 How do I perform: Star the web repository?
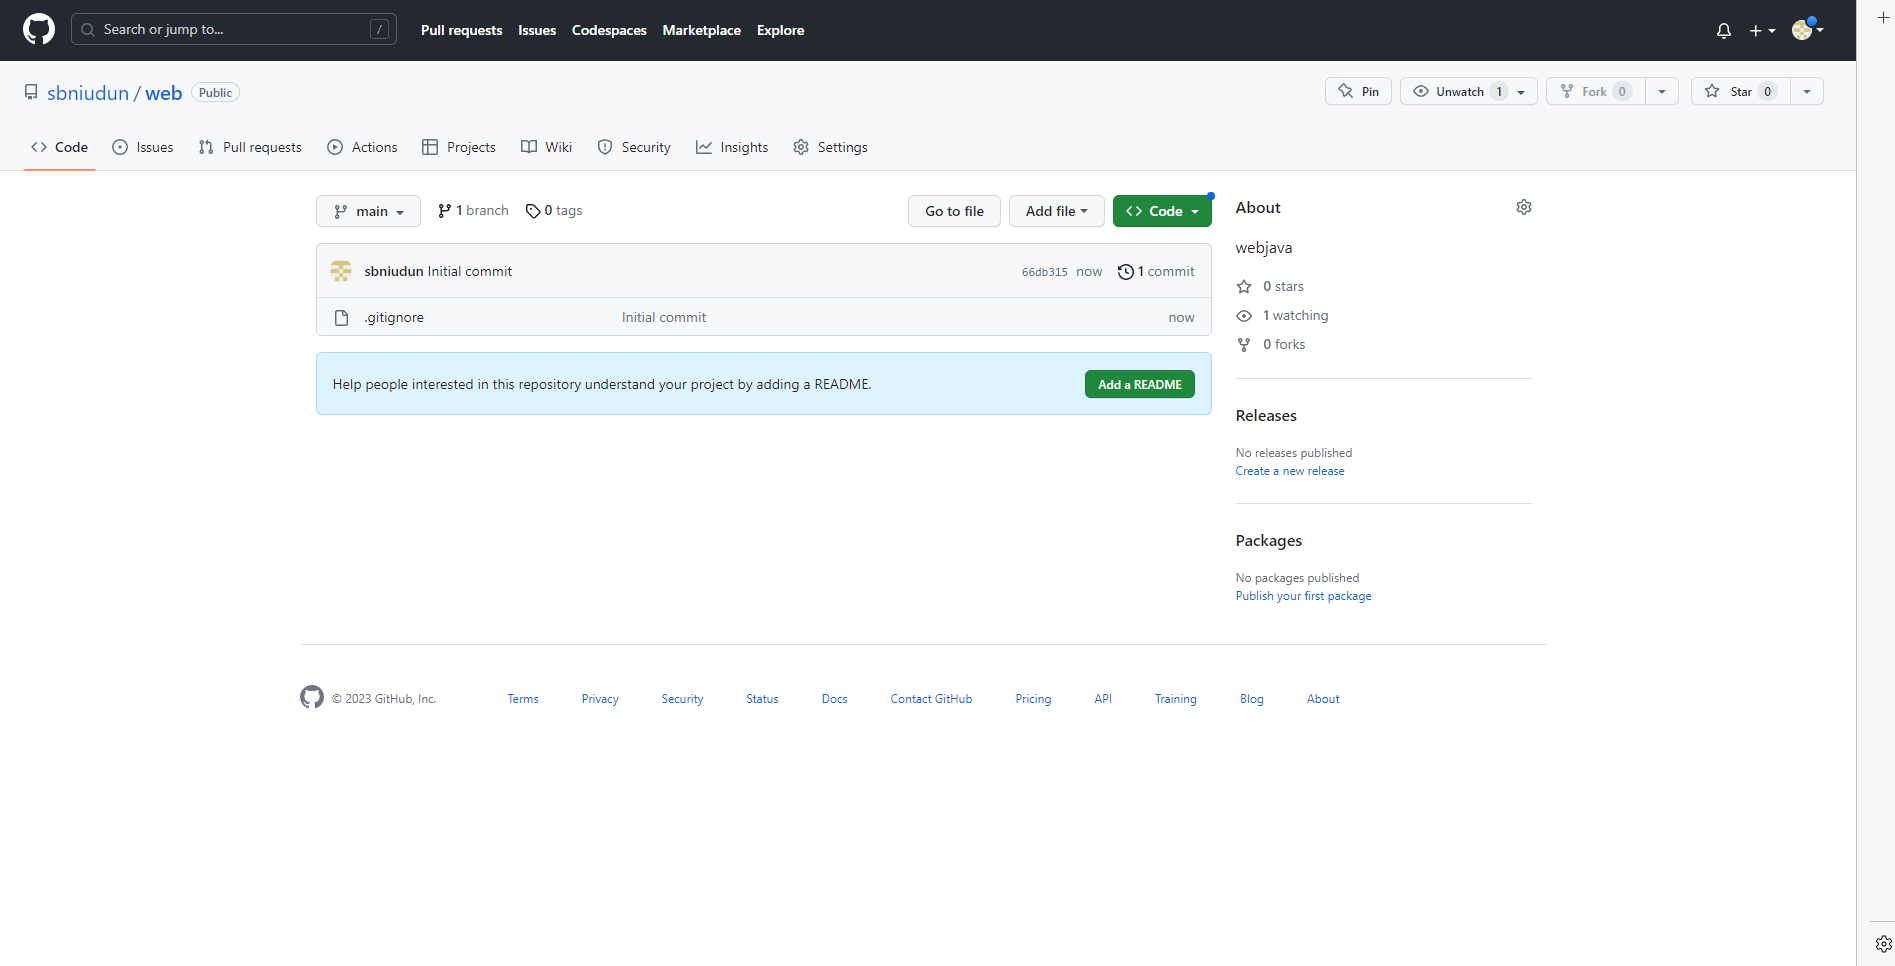pyautogui.click(x=1740, y=92)
